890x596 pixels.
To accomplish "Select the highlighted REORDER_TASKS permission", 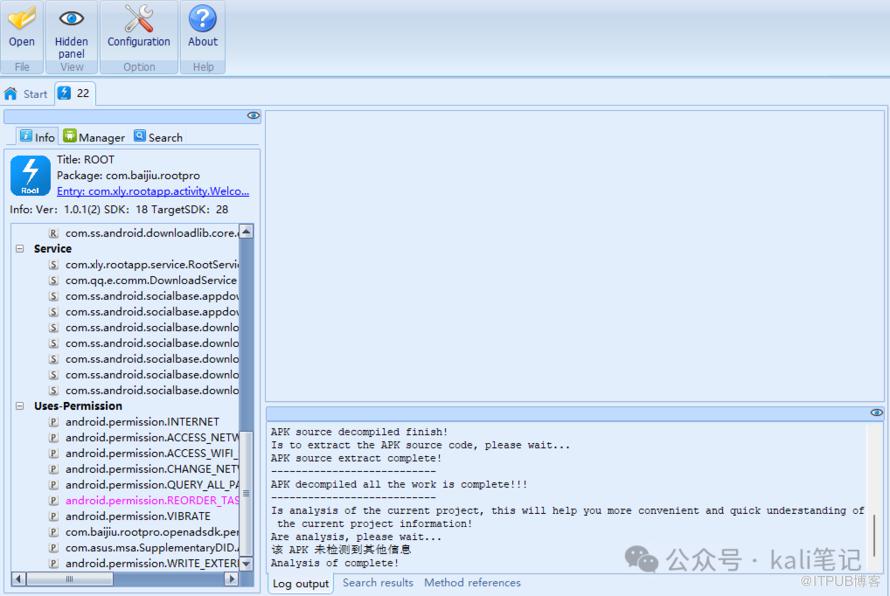I will 152,500.
